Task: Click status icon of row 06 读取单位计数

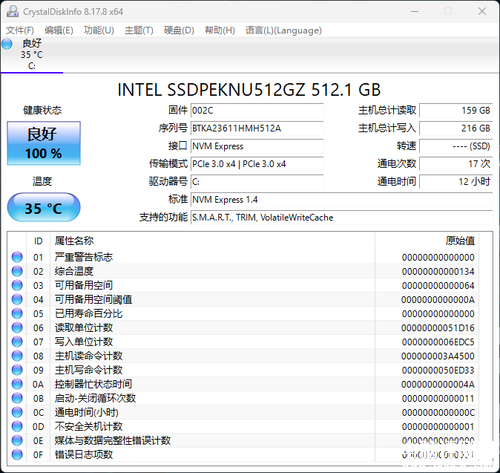Action: tap(17, 328)
